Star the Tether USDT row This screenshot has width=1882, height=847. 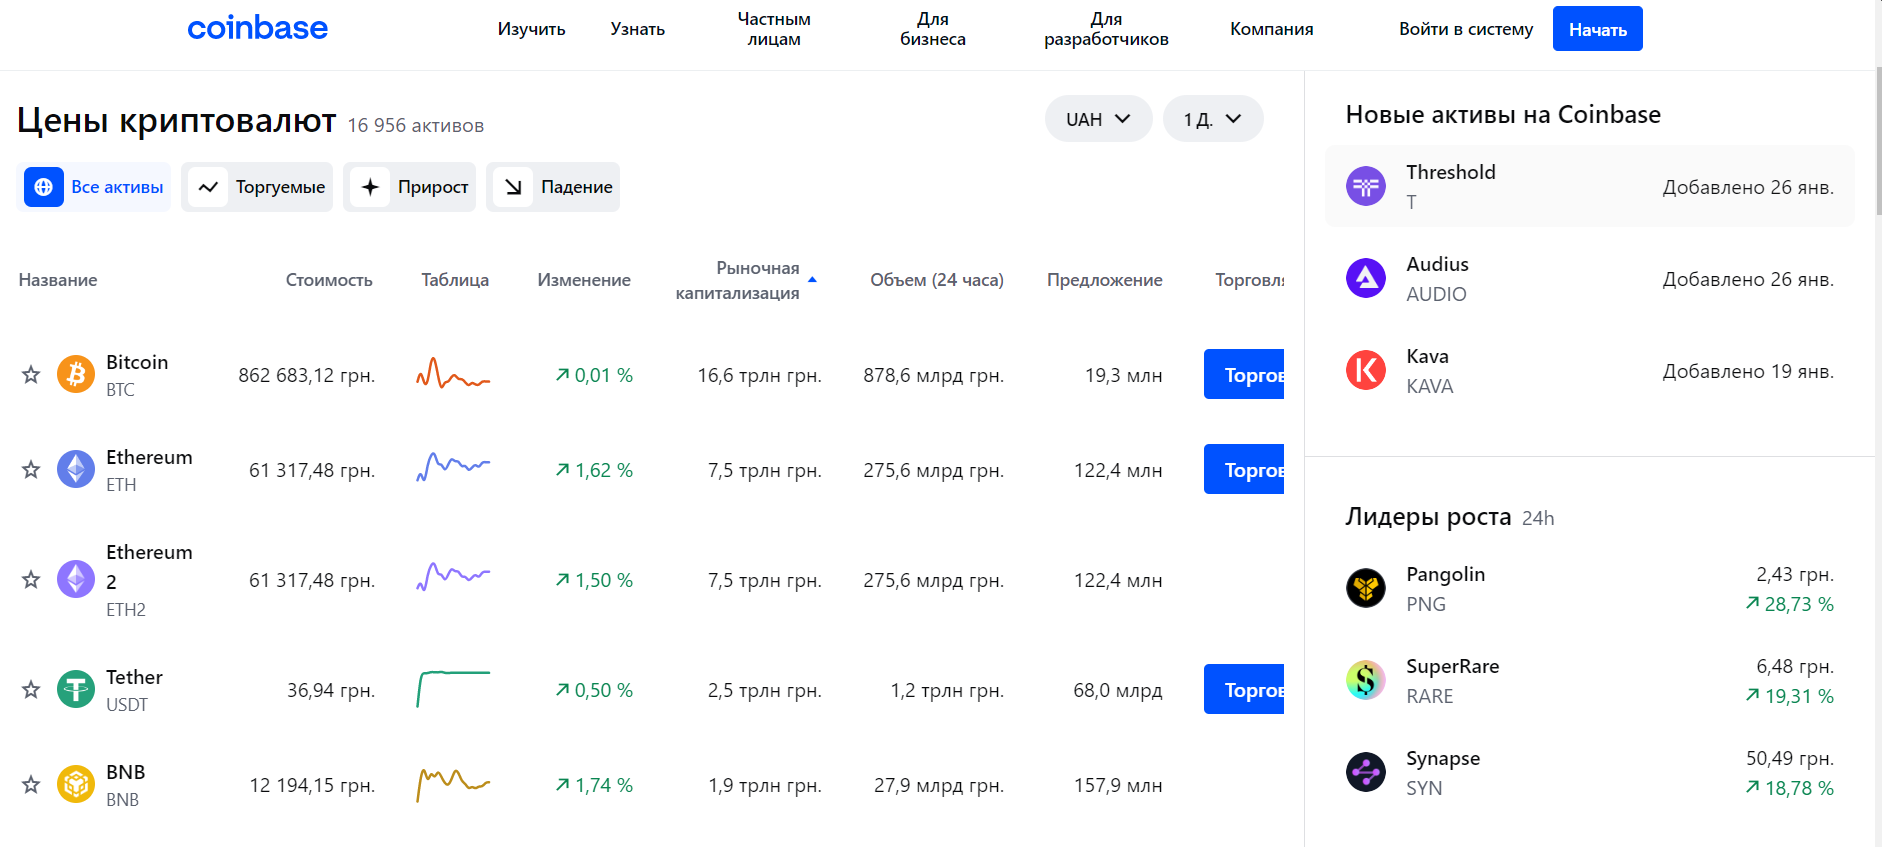tap(31, 690)
